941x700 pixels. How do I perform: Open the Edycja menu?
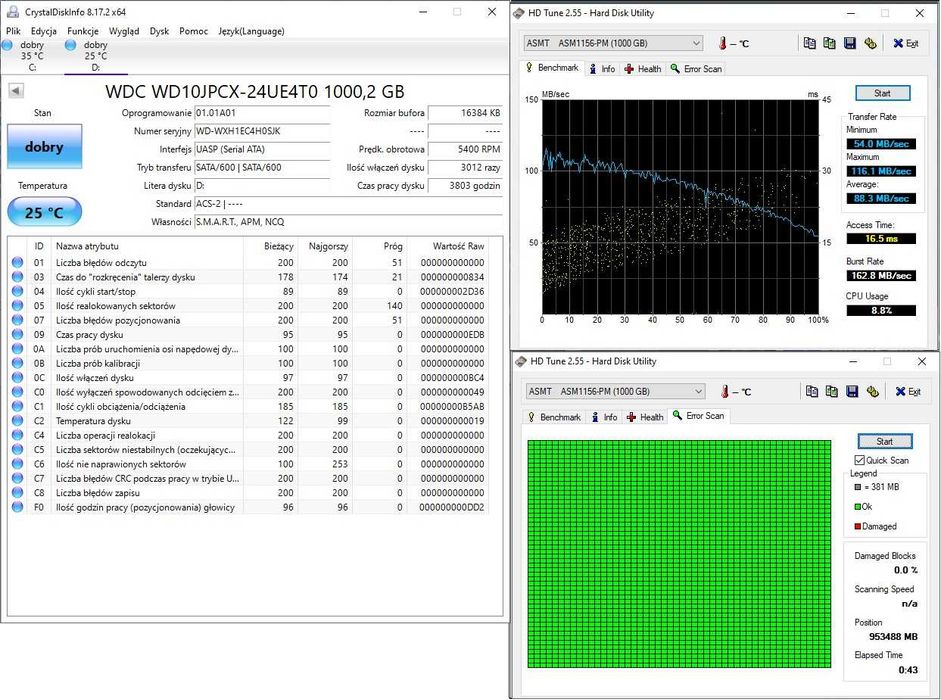pyautogui.click(x=44, y=31)
